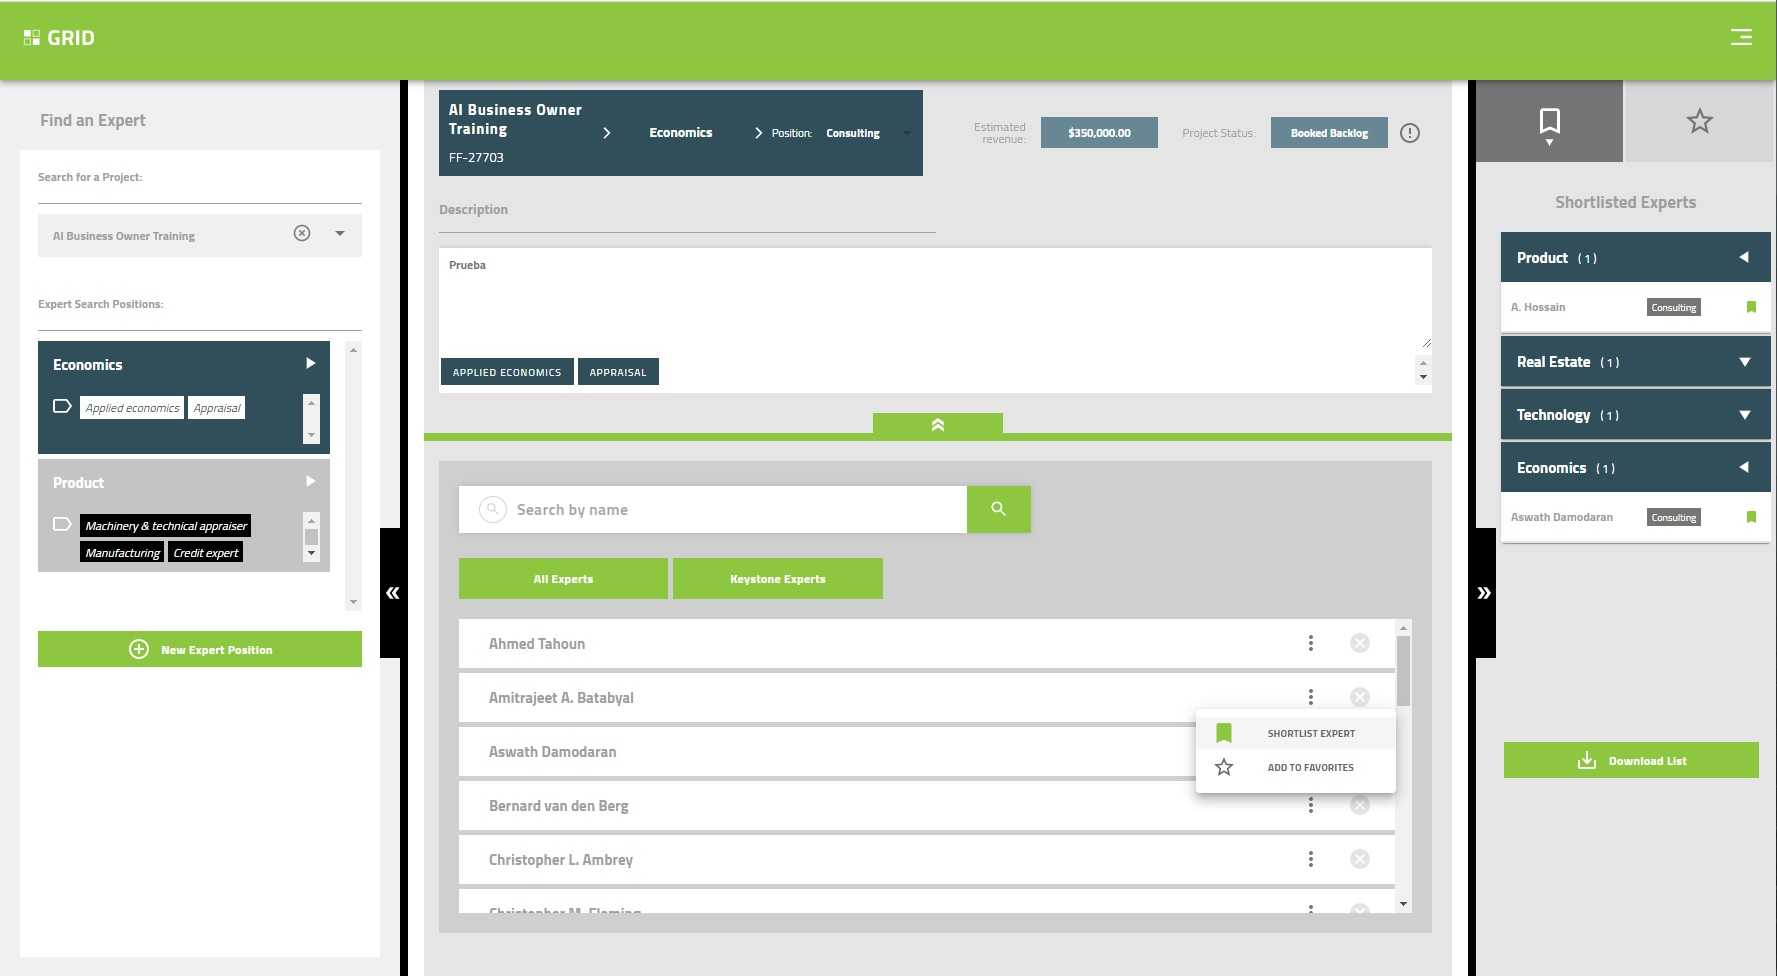Viewport: 1777px width, 976px height.
Task: Remove Christopher L. Ambrey from list
Action: click(1359, 859)
